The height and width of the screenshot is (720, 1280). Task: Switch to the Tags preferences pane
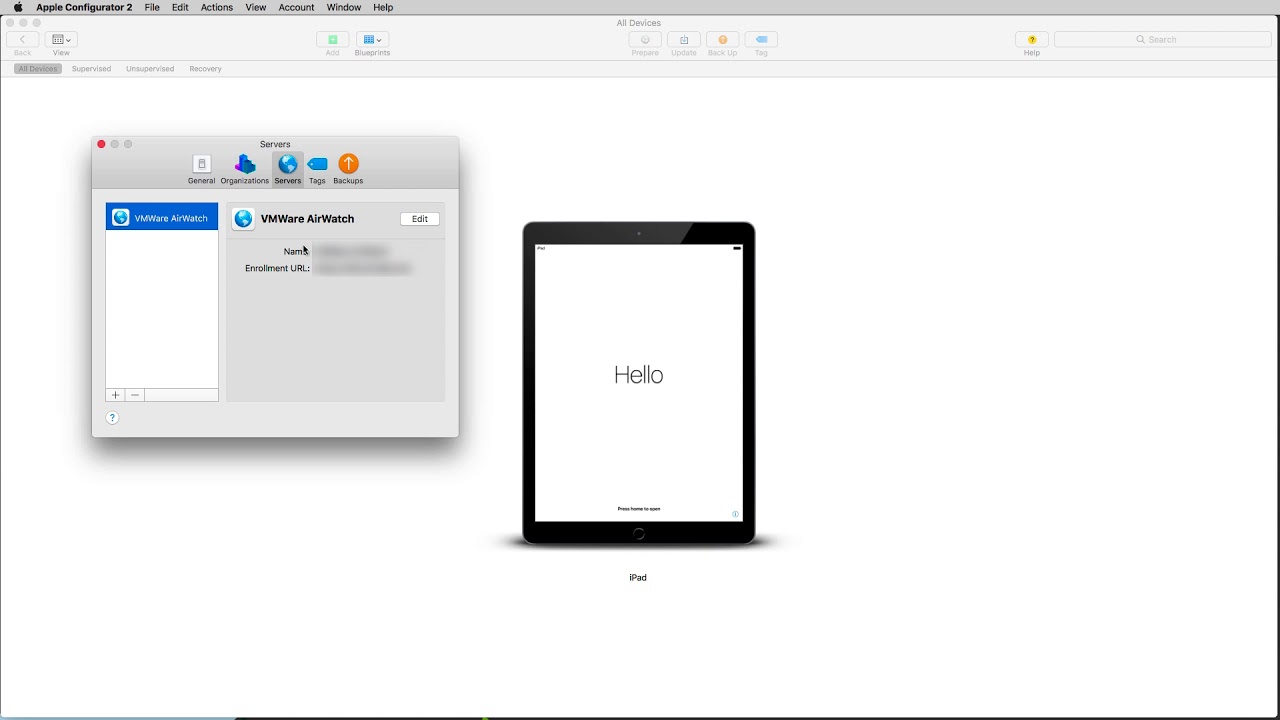(x=317, y=168)
